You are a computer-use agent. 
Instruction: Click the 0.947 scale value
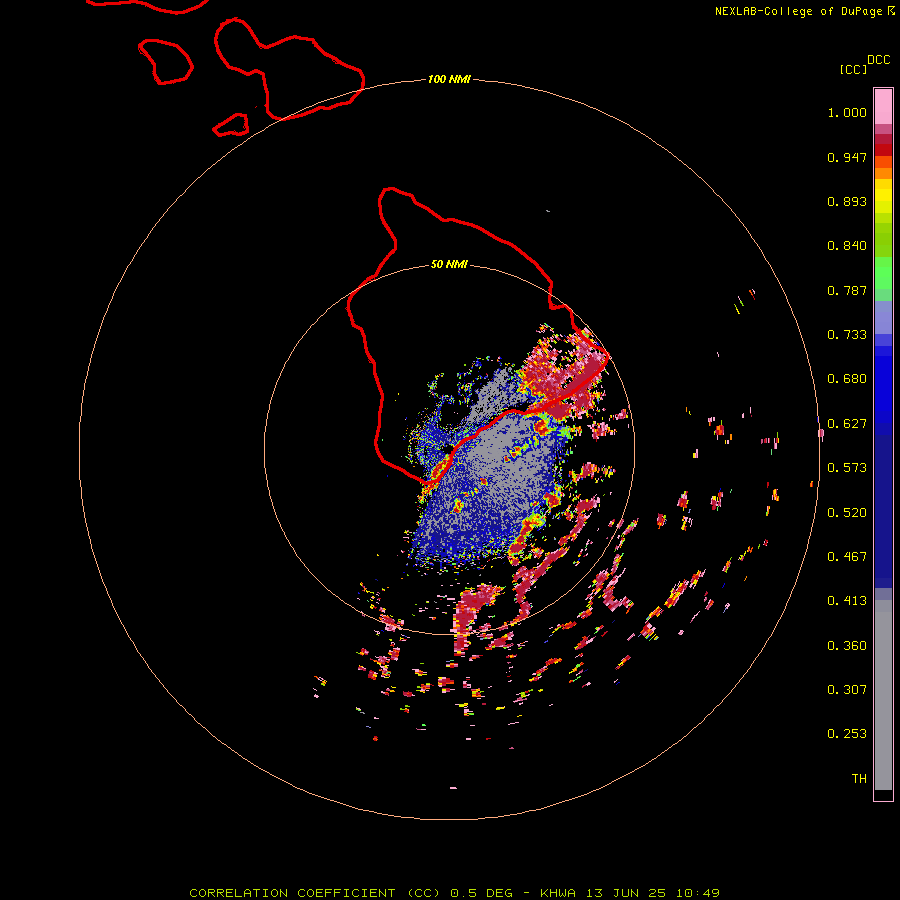847,157
